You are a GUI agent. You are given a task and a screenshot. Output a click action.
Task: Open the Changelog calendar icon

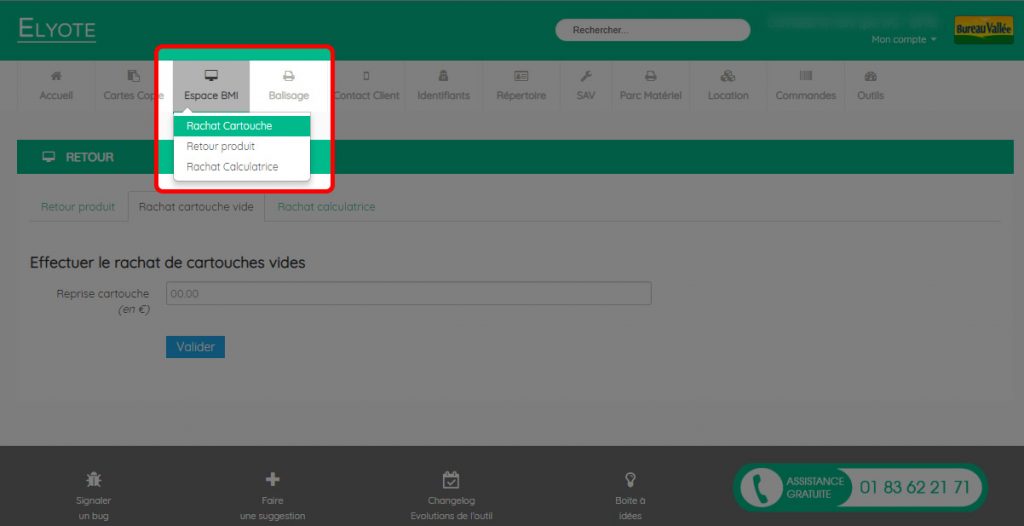(451, 480)
